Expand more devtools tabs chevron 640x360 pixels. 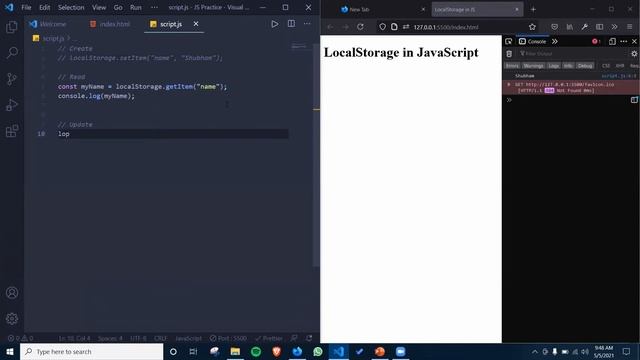(x=555, y=41)
